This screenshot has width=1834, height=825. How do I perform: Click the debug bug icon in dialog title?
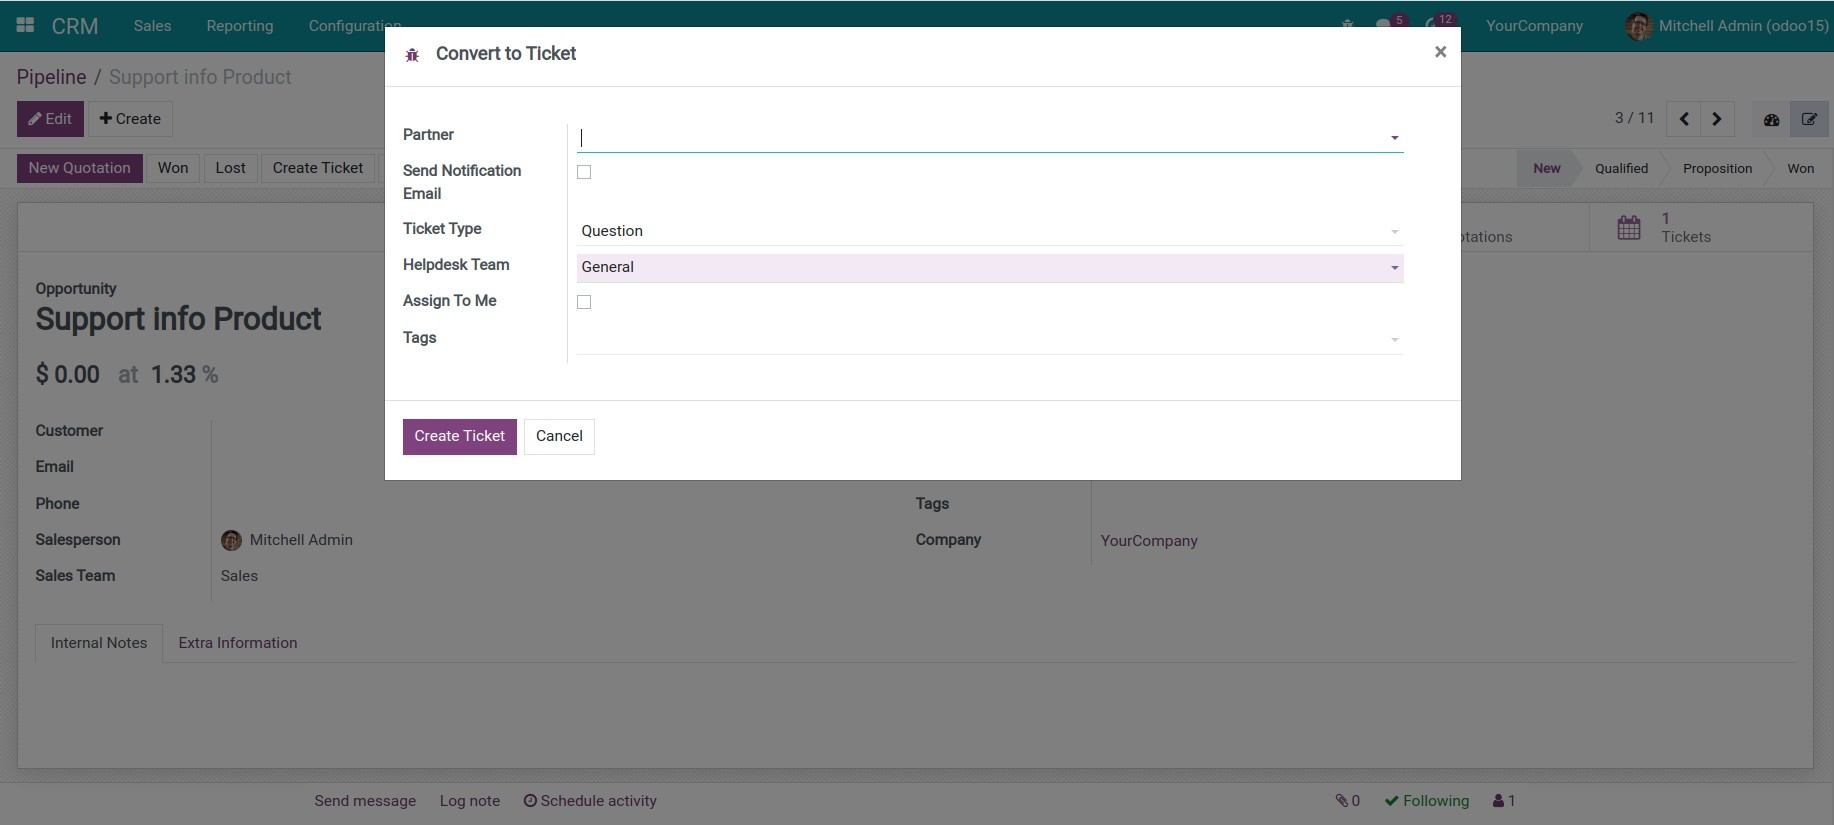pos(412,55)
